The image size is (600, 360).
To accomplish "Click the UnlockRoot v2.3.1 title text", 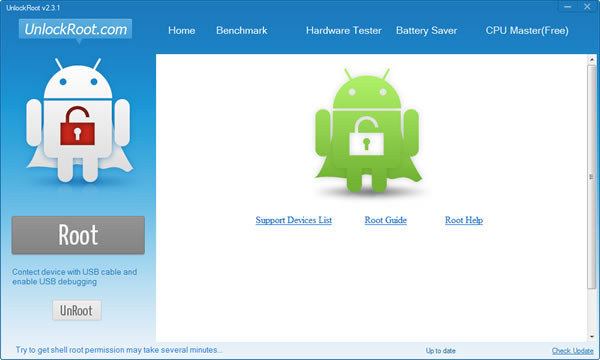I will 33,8.
